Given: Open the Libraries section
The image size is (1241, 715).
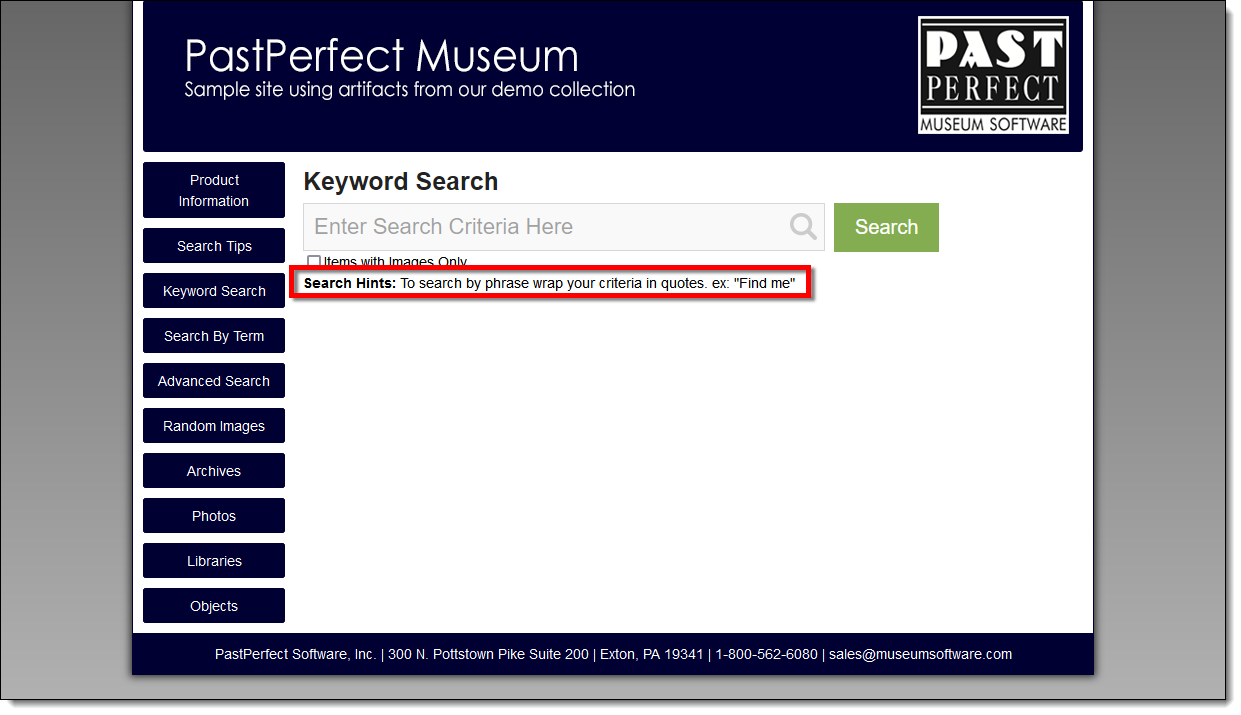Looking at the screenshot, I should click(x=214, y=561).
